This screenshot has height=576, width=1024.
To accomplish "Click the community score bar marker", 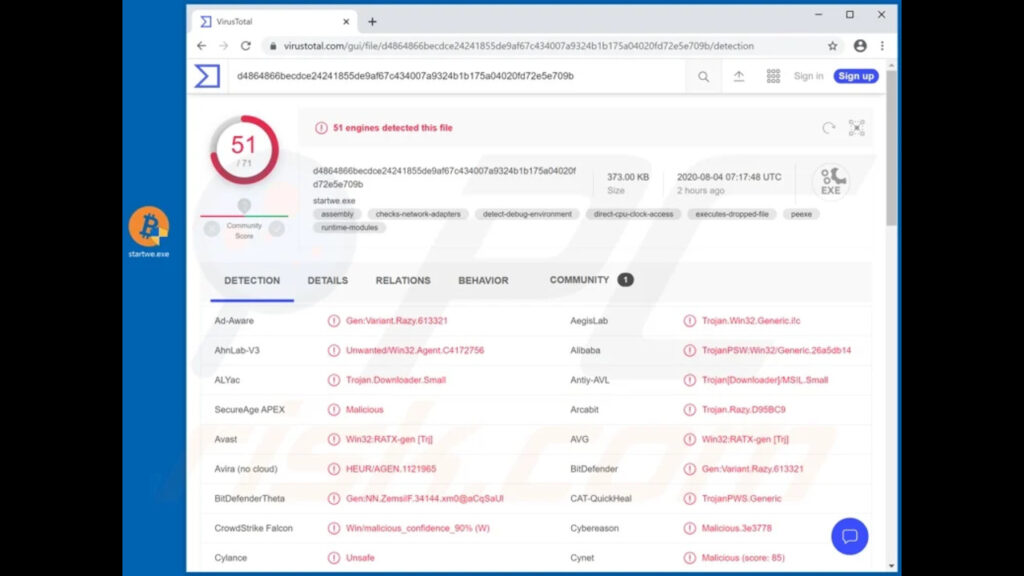I will (x=244, y=206).
